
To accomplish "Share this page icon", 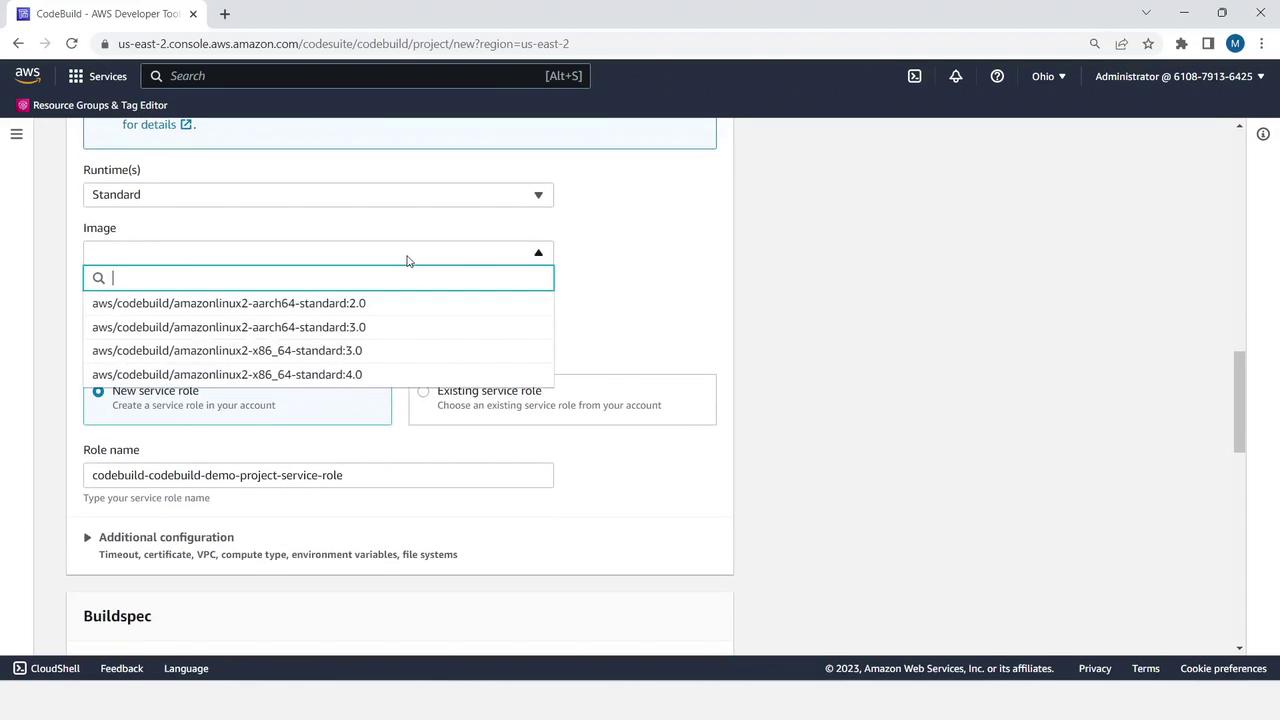I will 1121,44.
